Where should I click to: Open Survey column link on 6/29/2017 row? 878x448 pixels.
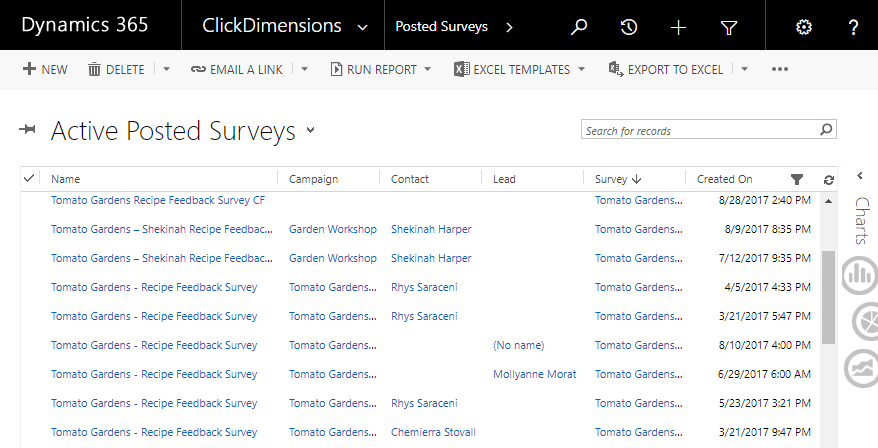click(x=638, y=374)
